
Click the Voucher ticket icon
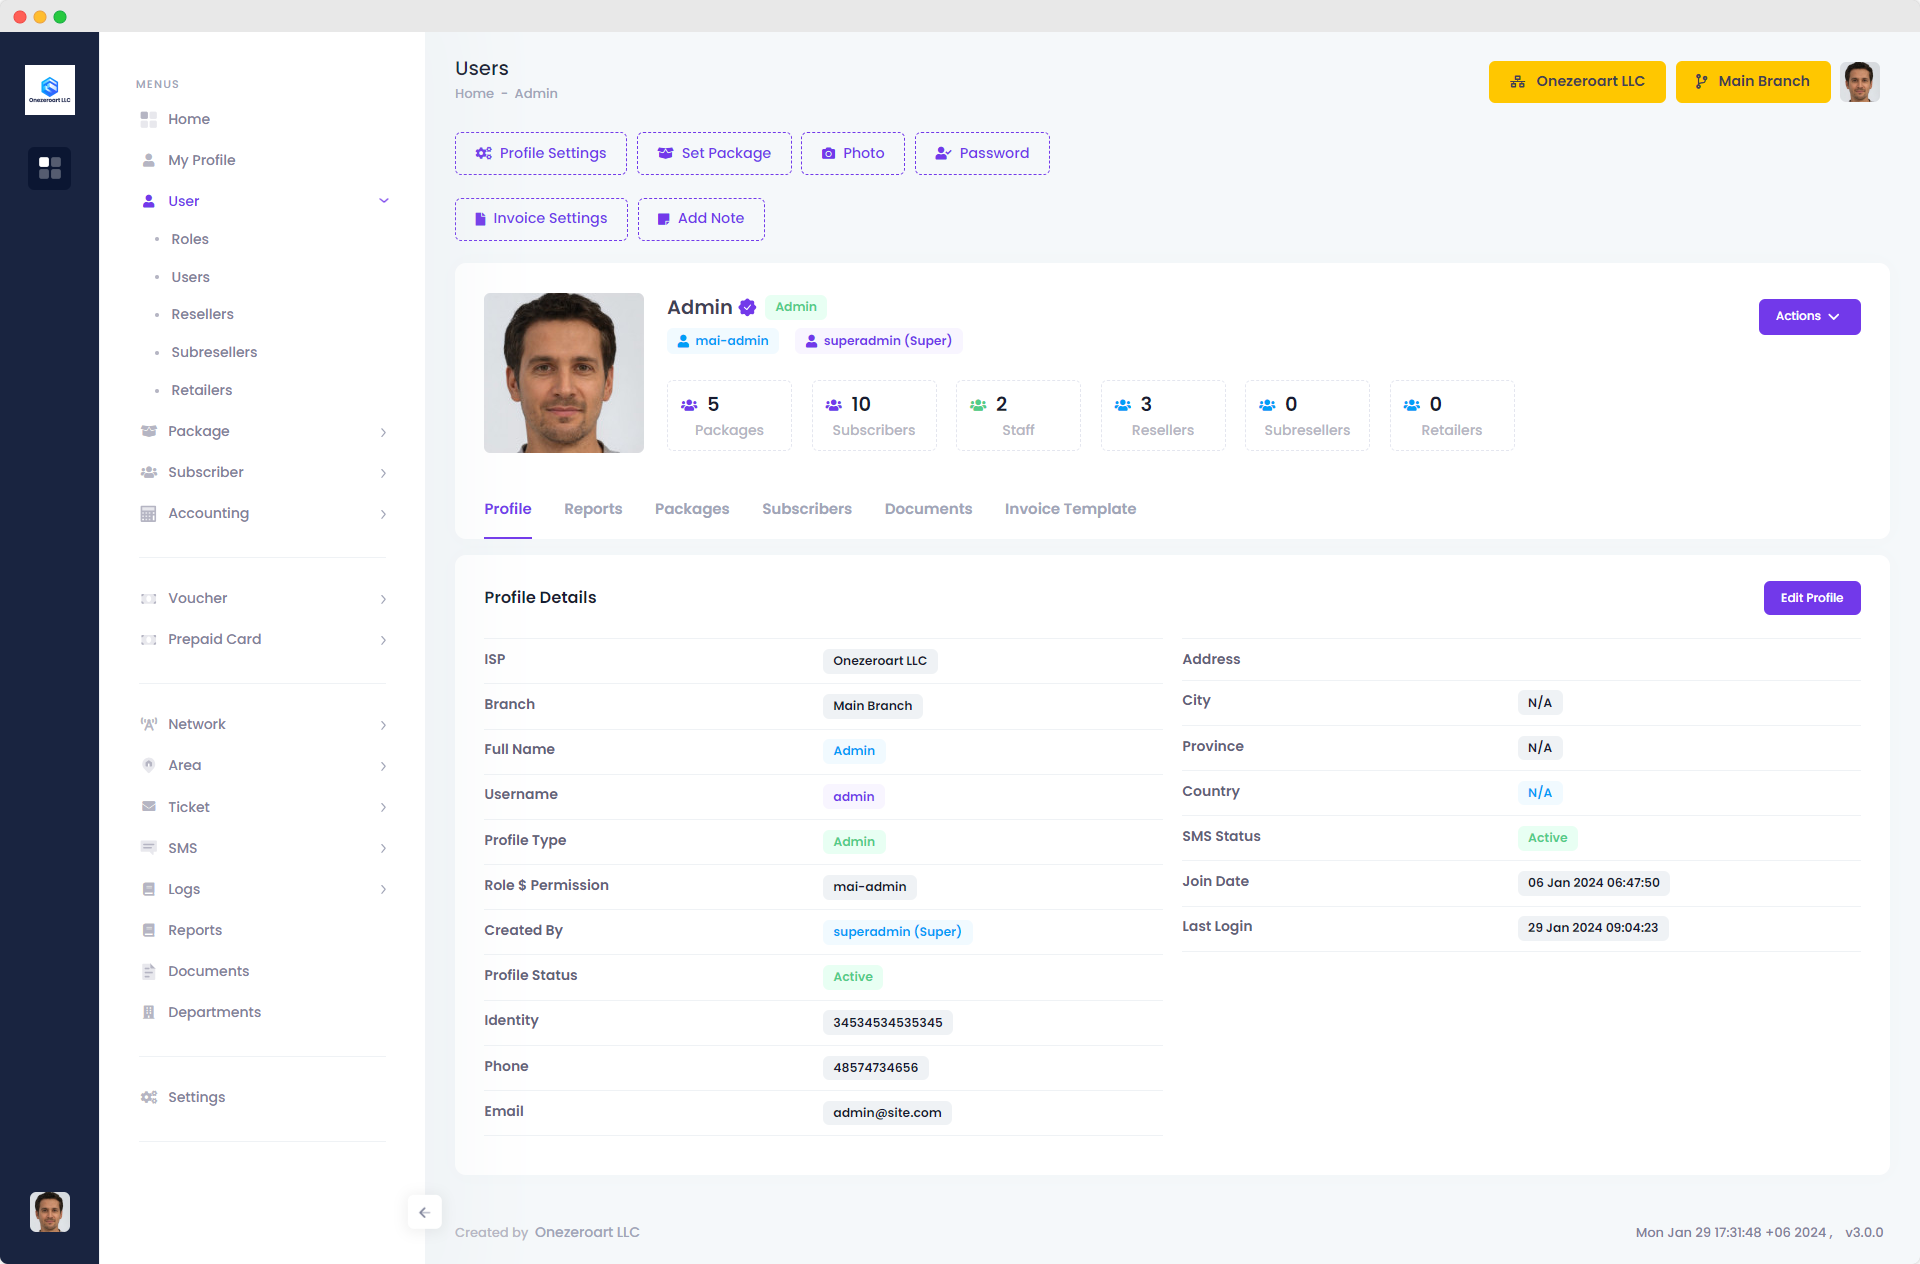[148, 598]
